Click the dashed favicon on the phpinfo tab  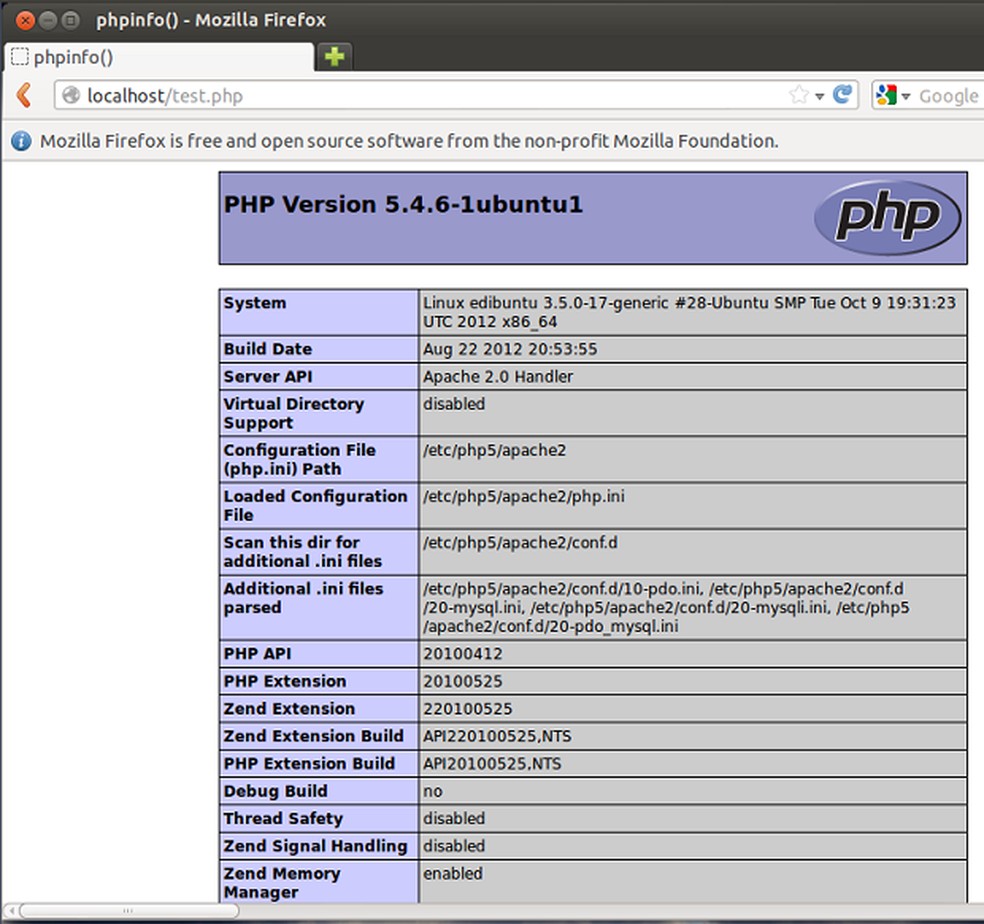(x=20, y=57)
